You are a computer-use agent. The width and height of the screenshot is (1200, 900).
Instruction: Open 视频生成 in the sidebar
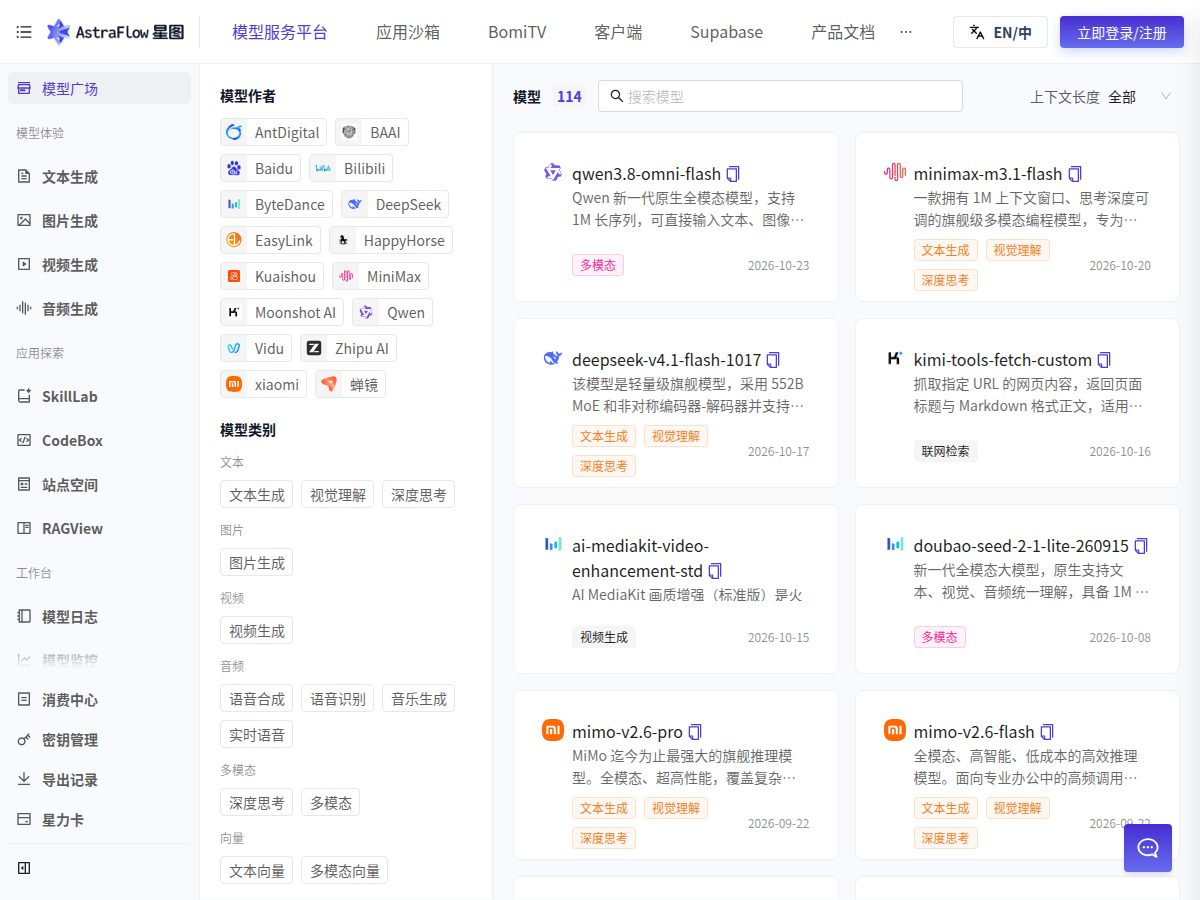pyautogui.click(x=99, y=265)
